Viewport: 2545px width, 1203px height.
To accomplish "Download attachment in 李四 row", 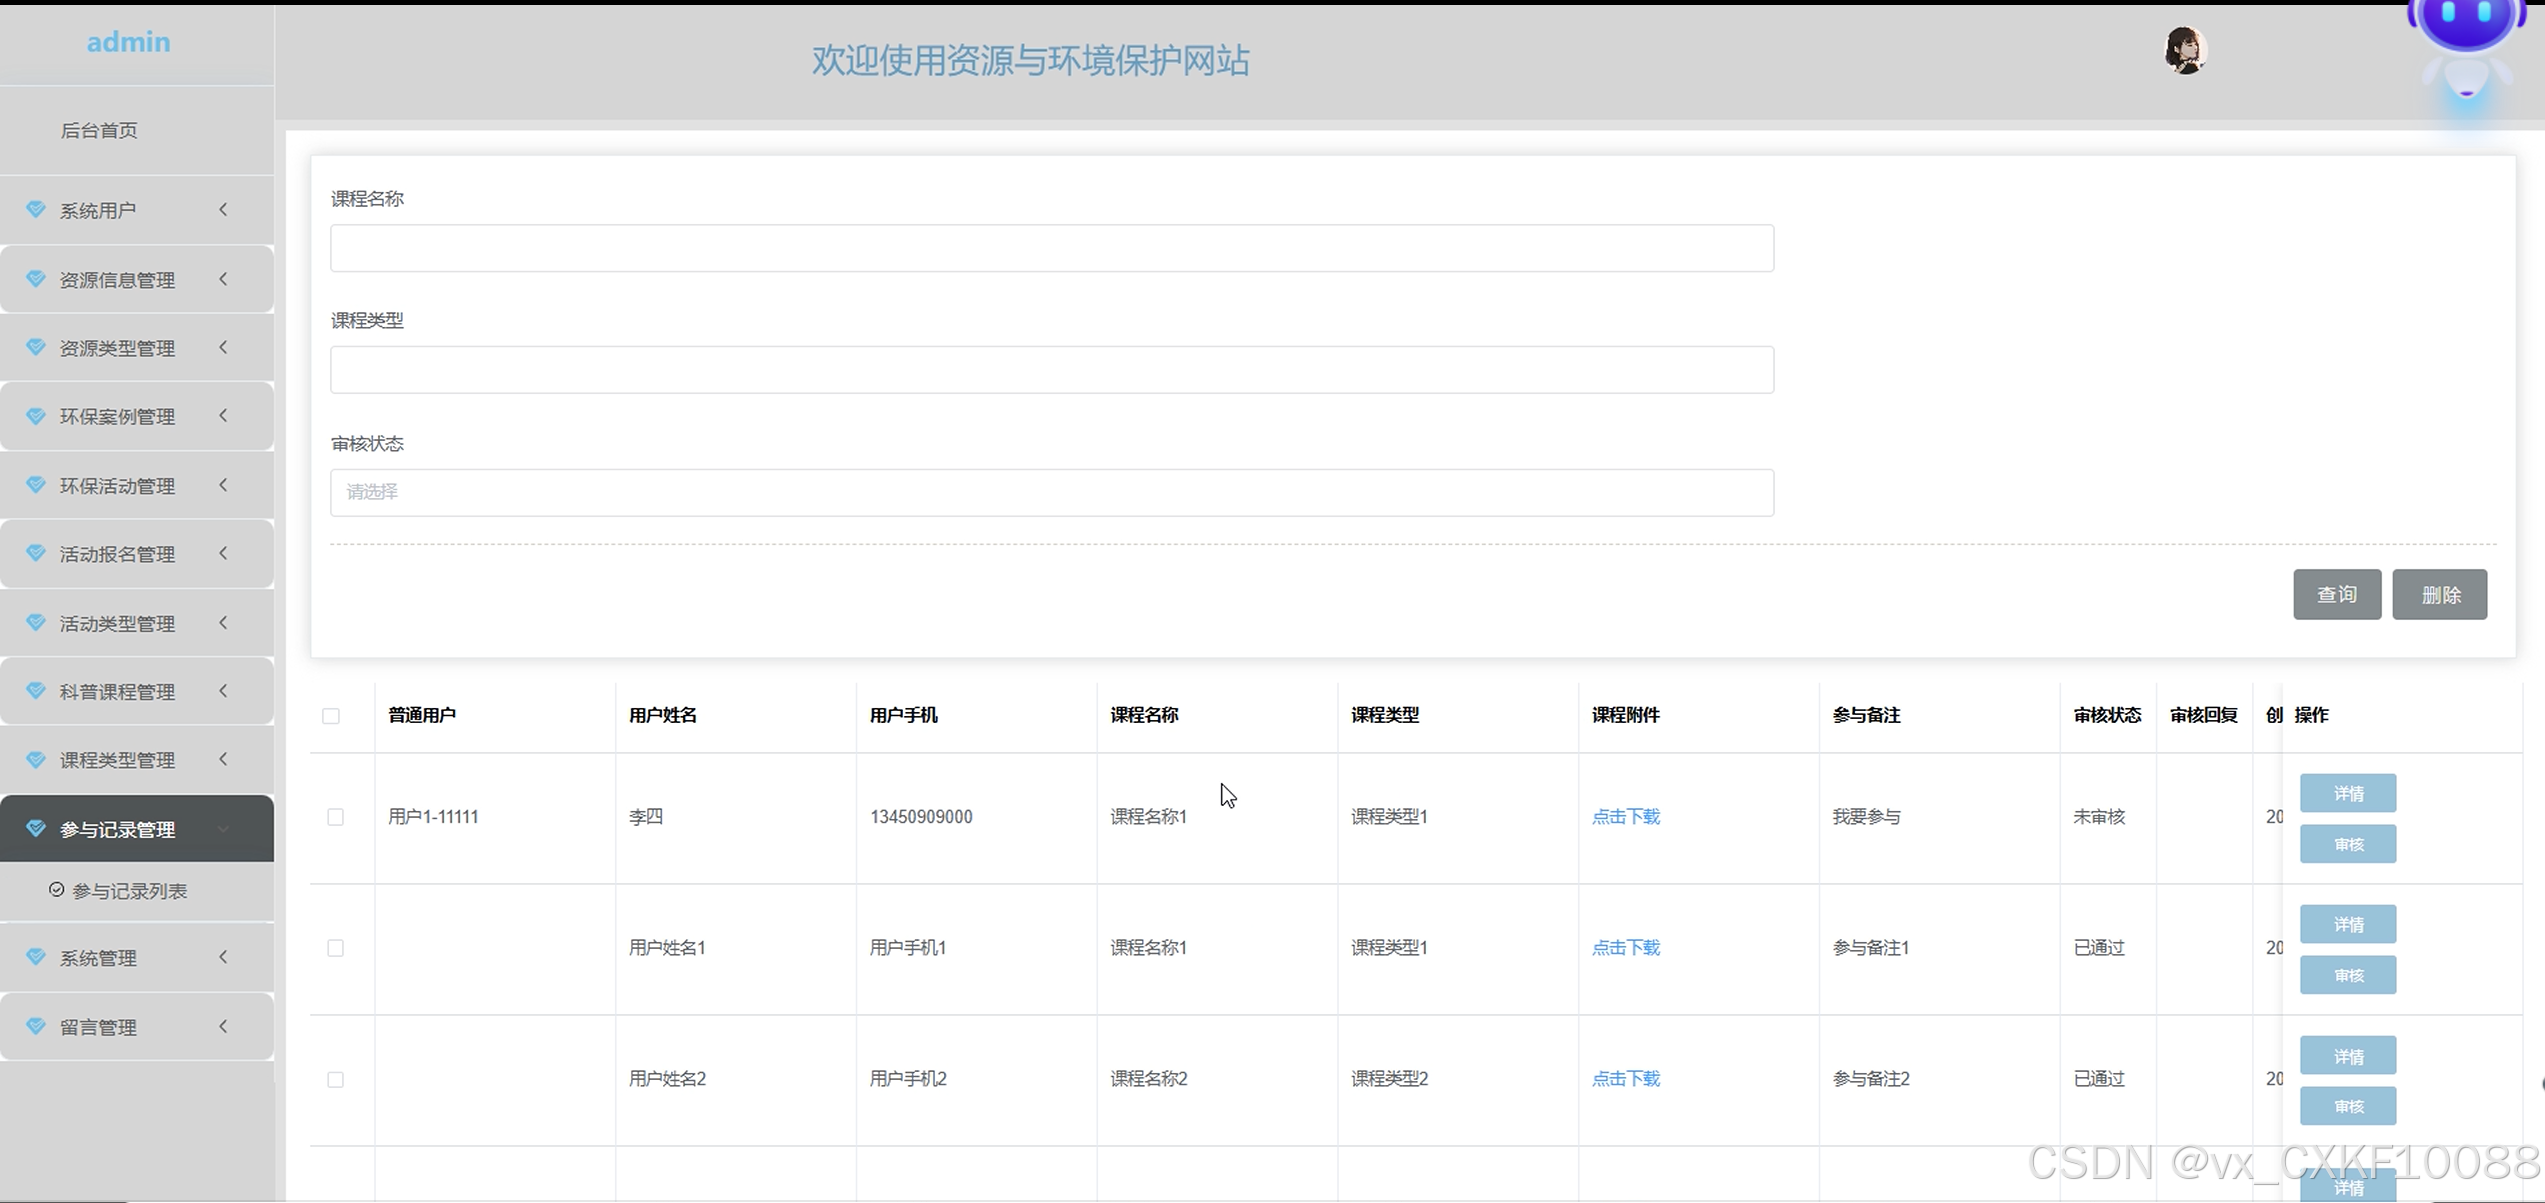I will click(1625, 817).
